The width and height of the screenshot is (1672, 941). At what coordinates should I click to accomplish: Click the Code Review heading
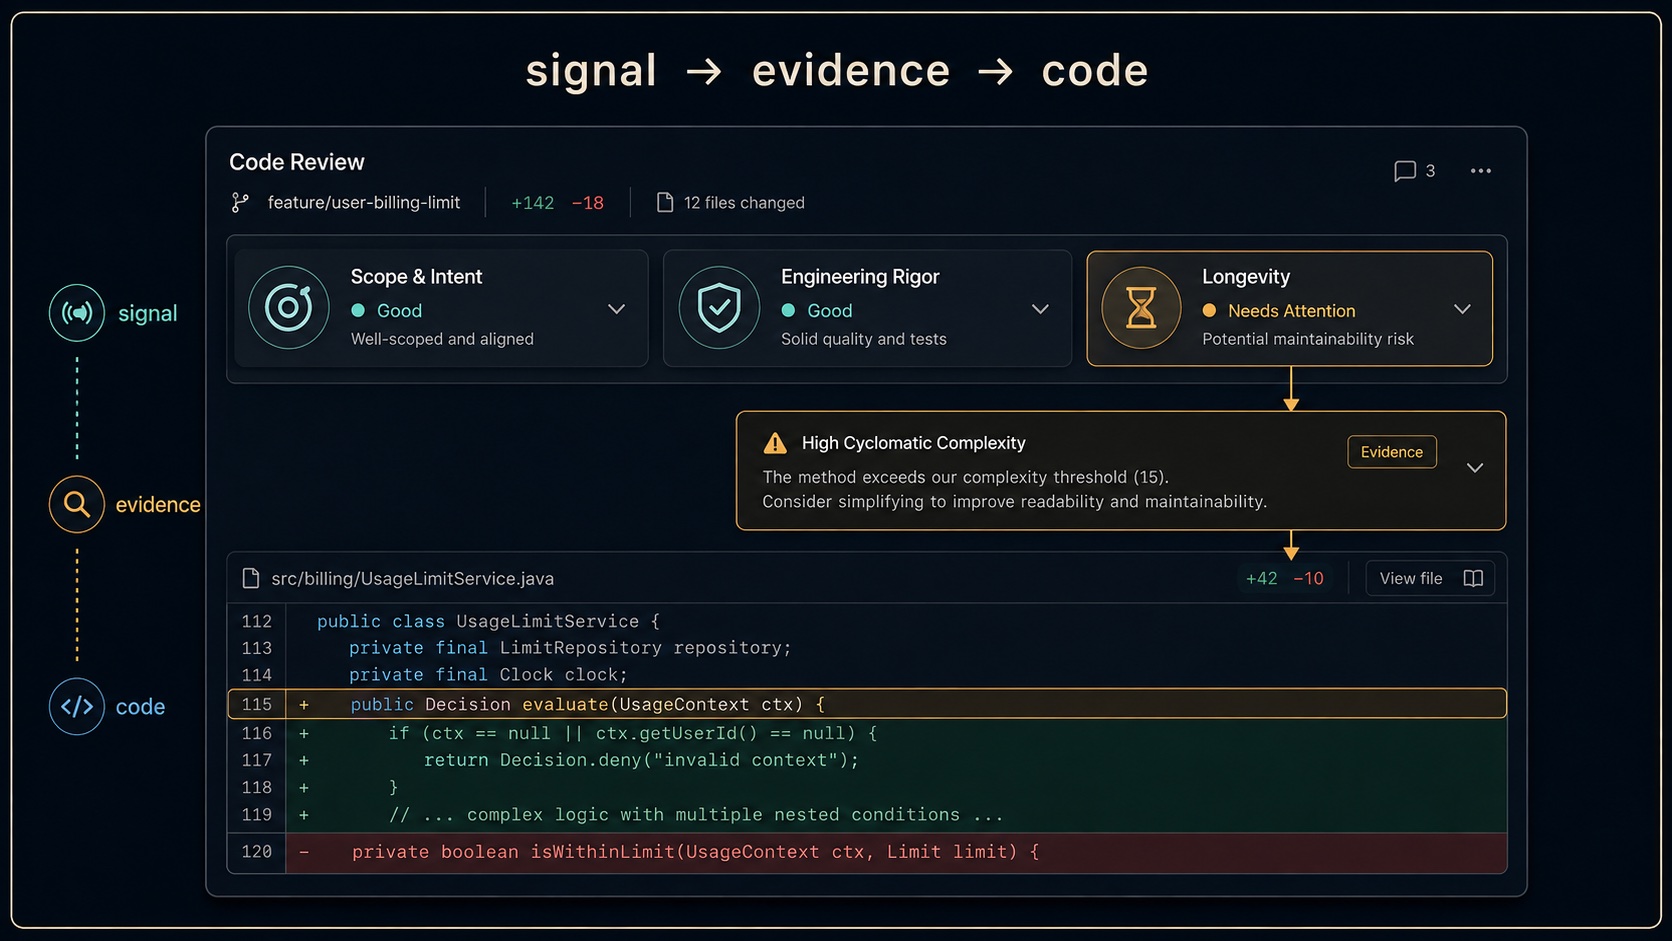tap(297, 162)
